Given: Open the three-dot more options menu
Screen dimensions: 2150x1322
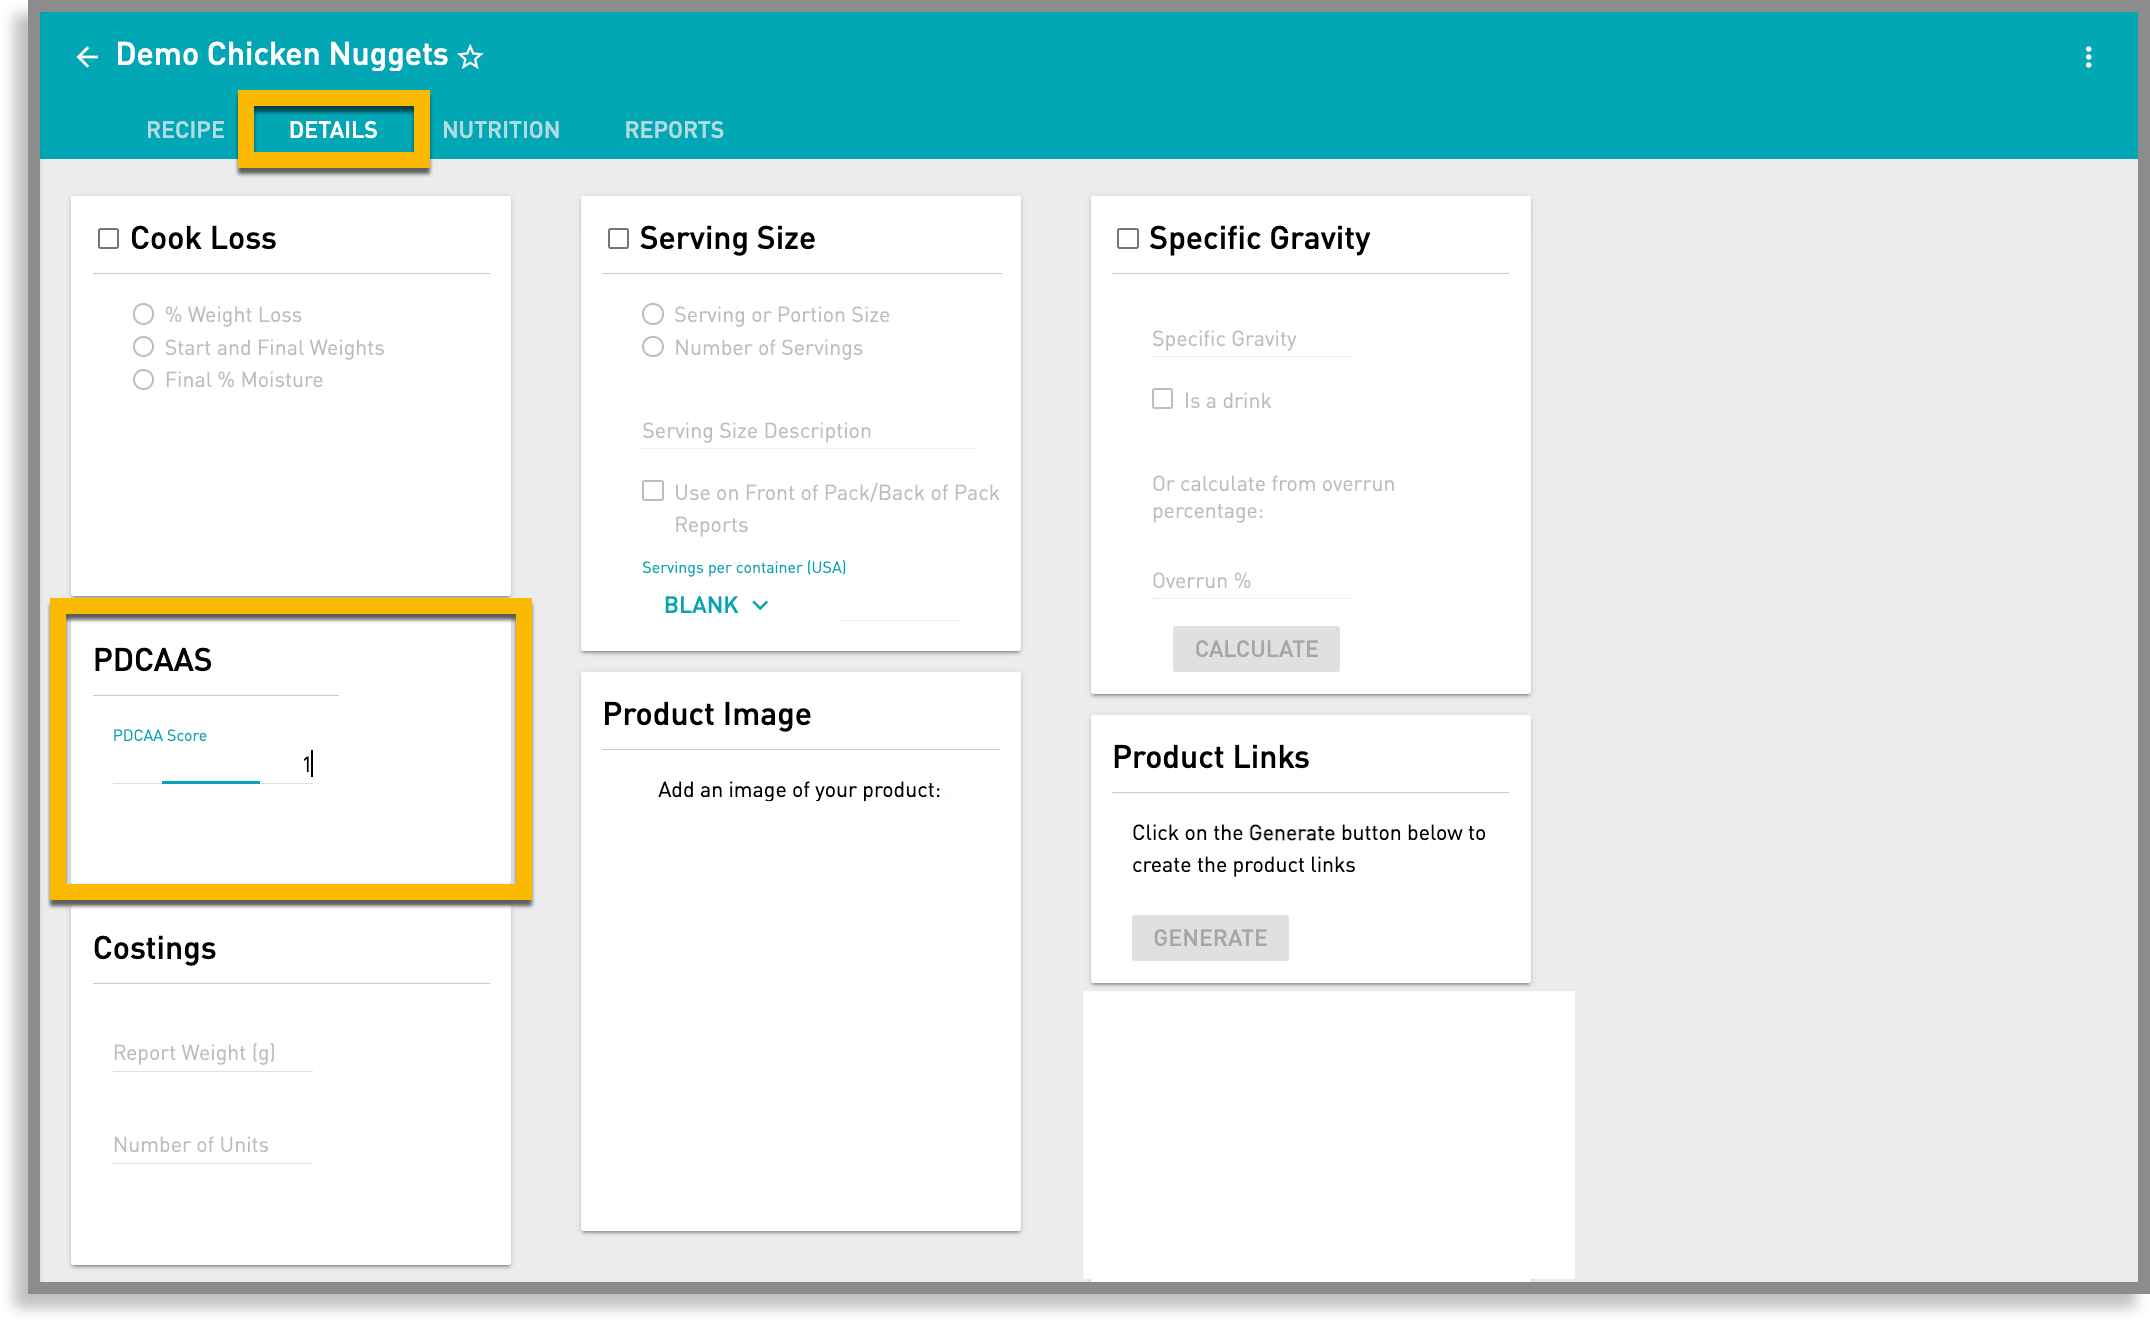Looking at the screenshot, I should point(2088,57).
